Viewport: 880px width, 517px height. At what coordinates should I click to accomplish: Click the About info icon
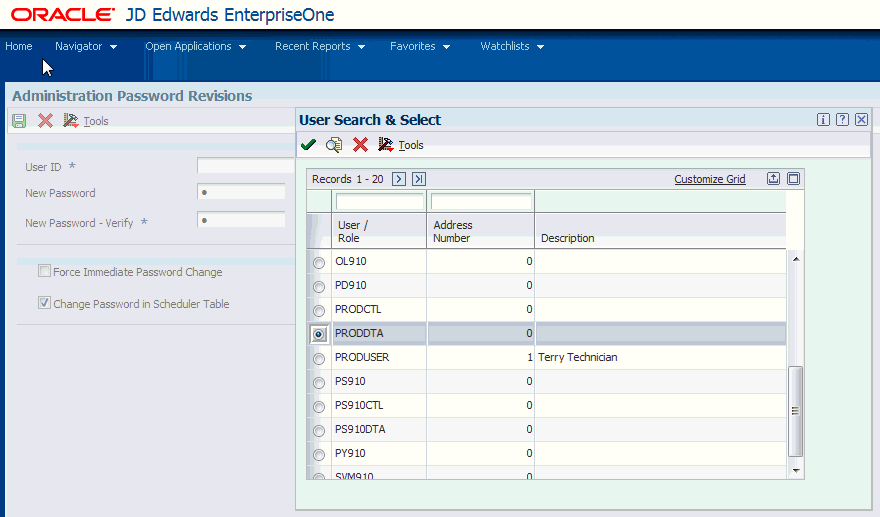click(823, 120)
